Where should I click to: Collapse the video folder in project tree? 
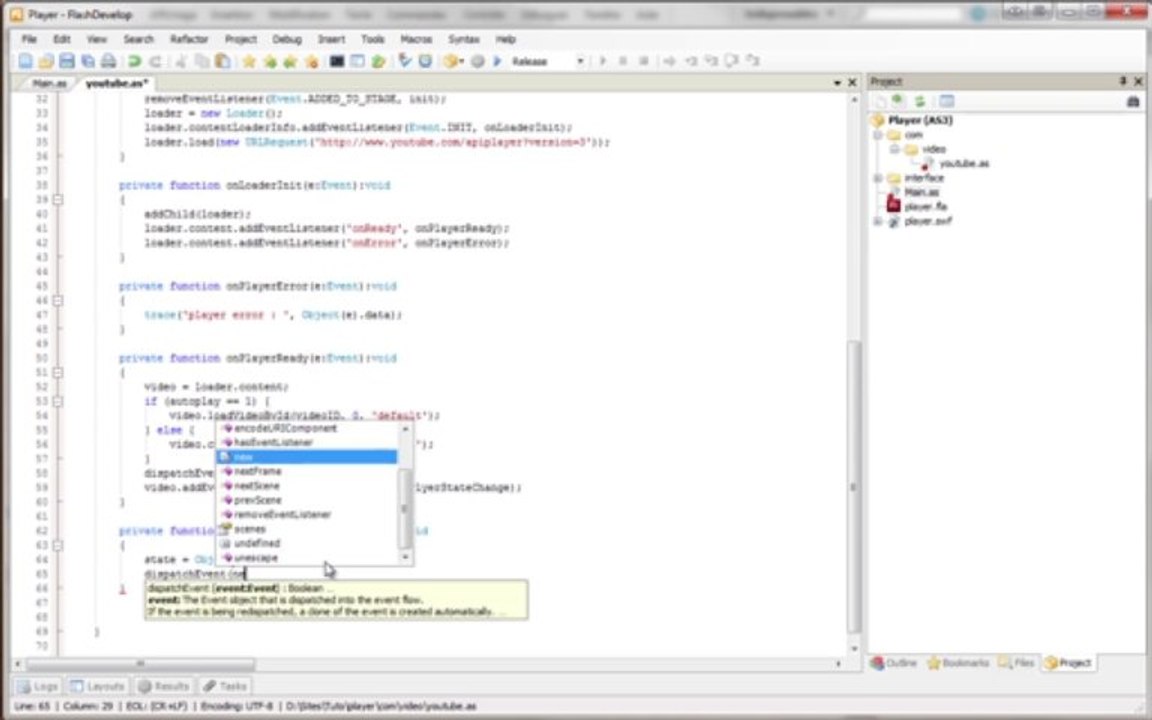894,149
